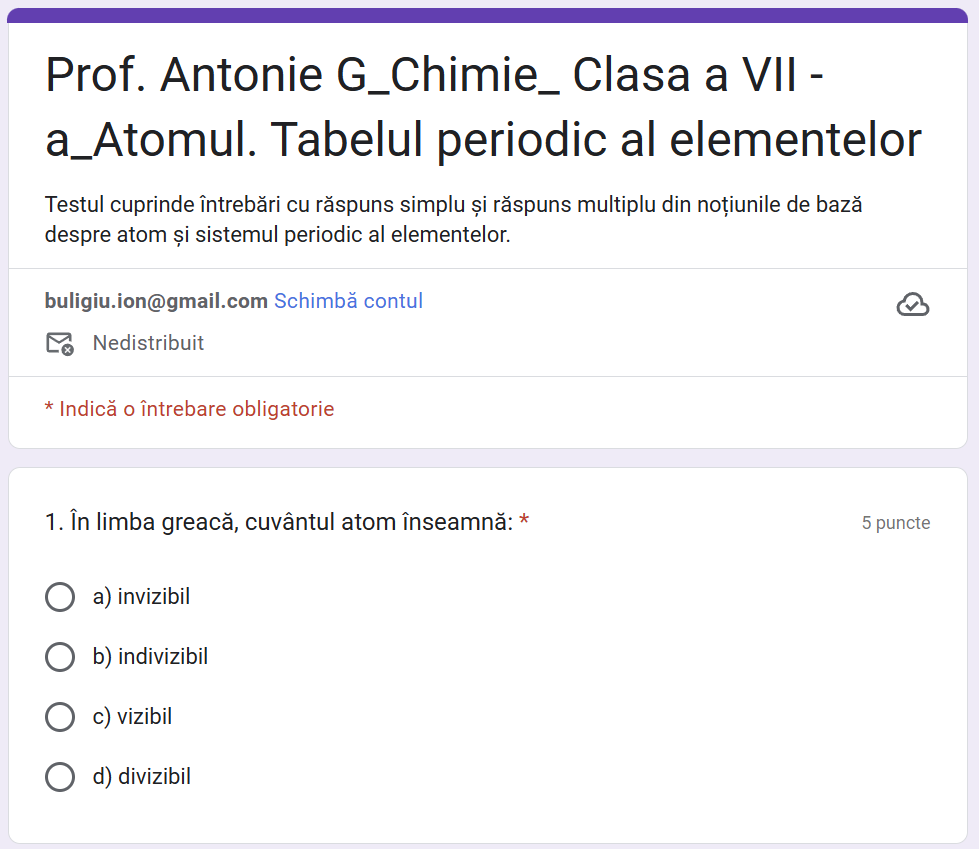Click the red asterisk after question 1
The height and width of the screenshot is (849, 979).
pyautogui.click(x=524, y=521)
